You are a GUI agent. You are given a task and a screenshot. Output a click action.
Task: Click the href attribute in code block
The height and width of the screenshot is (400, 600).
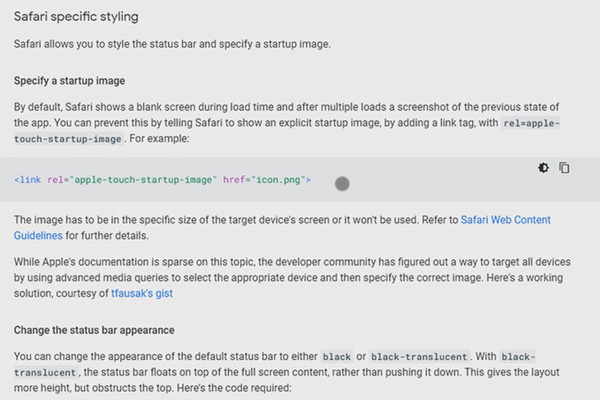234,180
